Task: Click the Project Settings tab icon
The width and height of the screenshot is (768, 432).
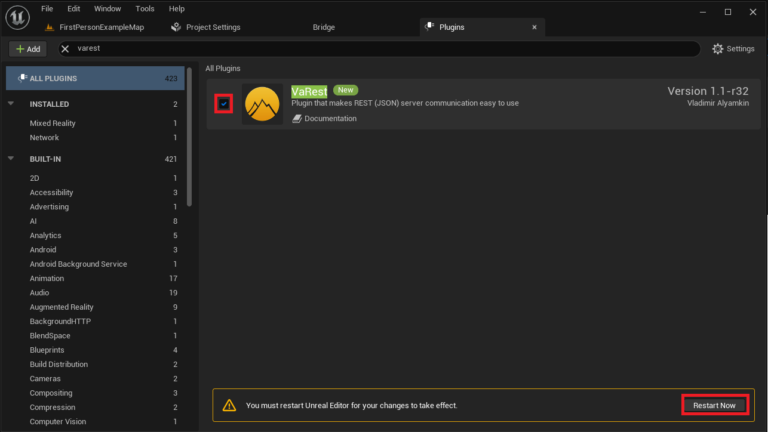Action: click(176, 27)
